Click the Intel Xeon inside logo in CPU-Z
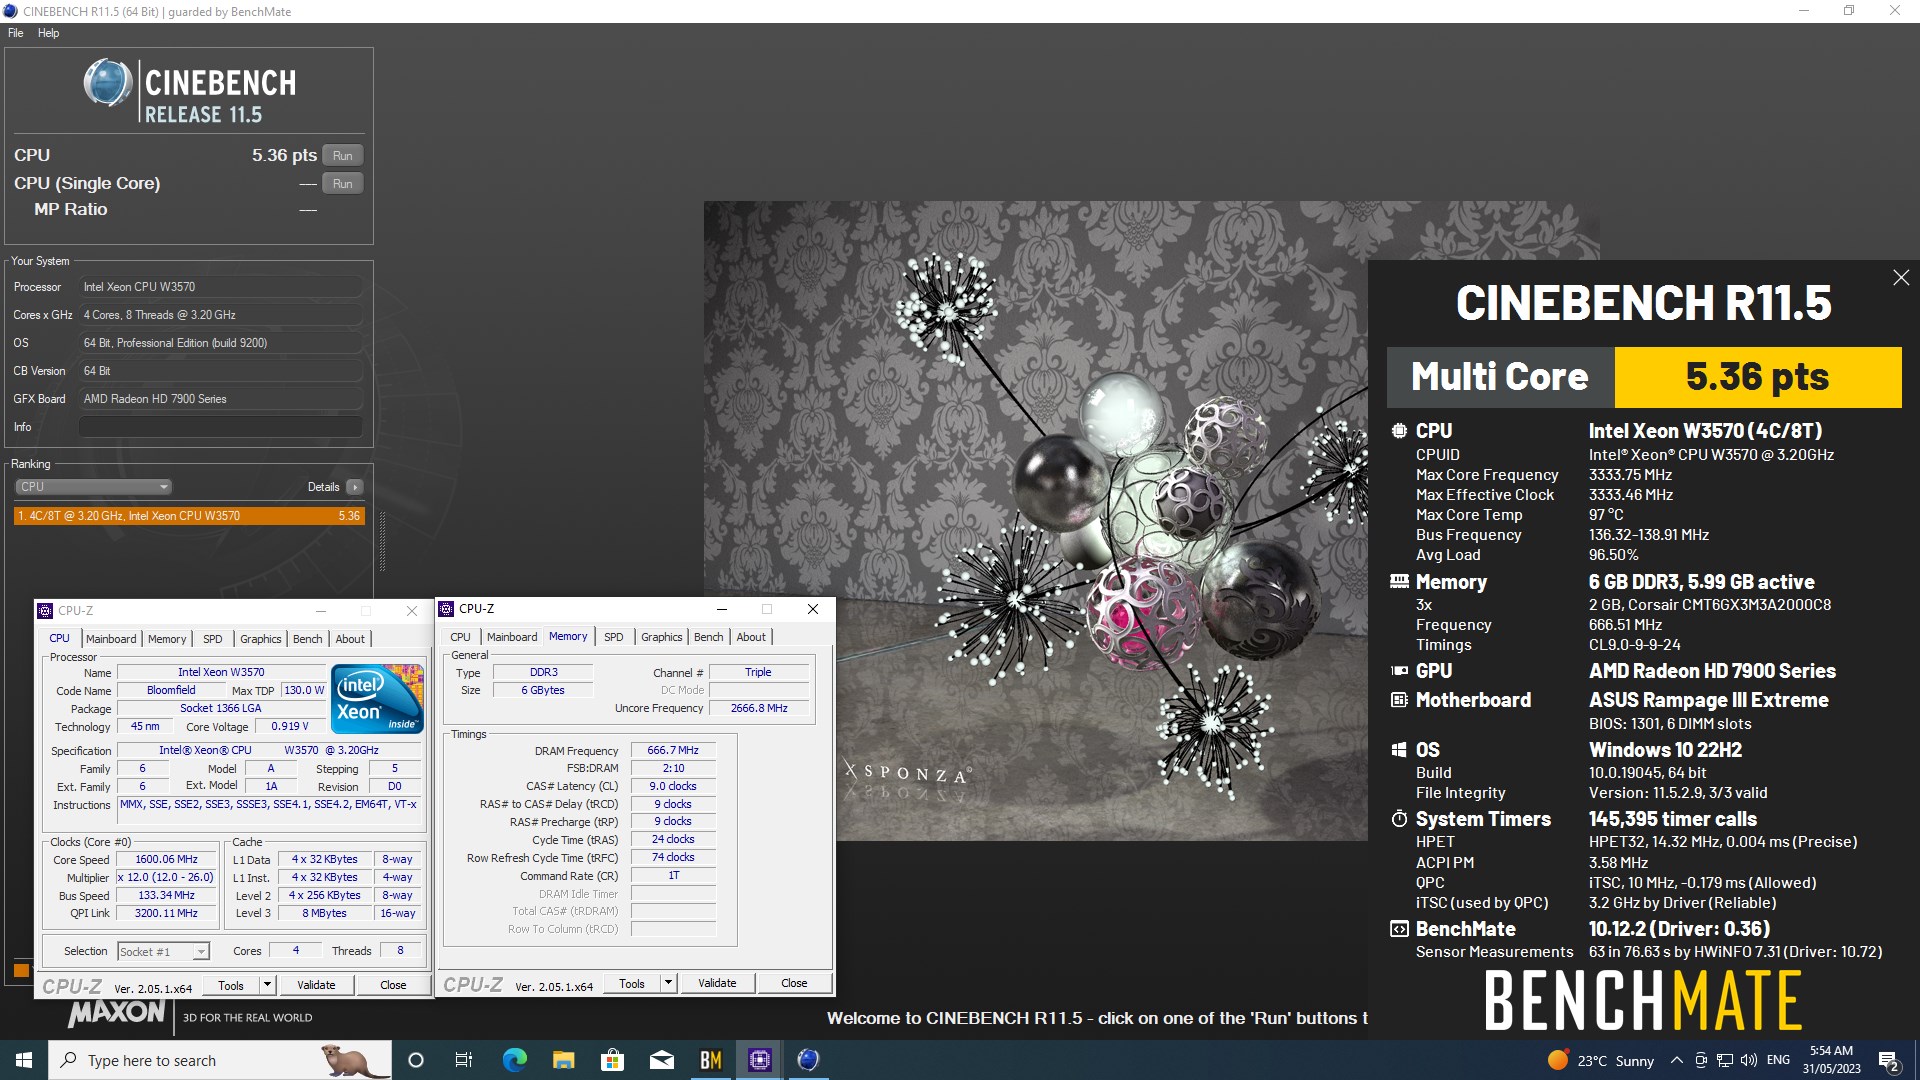This screenshot has width=1920, height=1080. pyautogui.click(x=378, y=698)
